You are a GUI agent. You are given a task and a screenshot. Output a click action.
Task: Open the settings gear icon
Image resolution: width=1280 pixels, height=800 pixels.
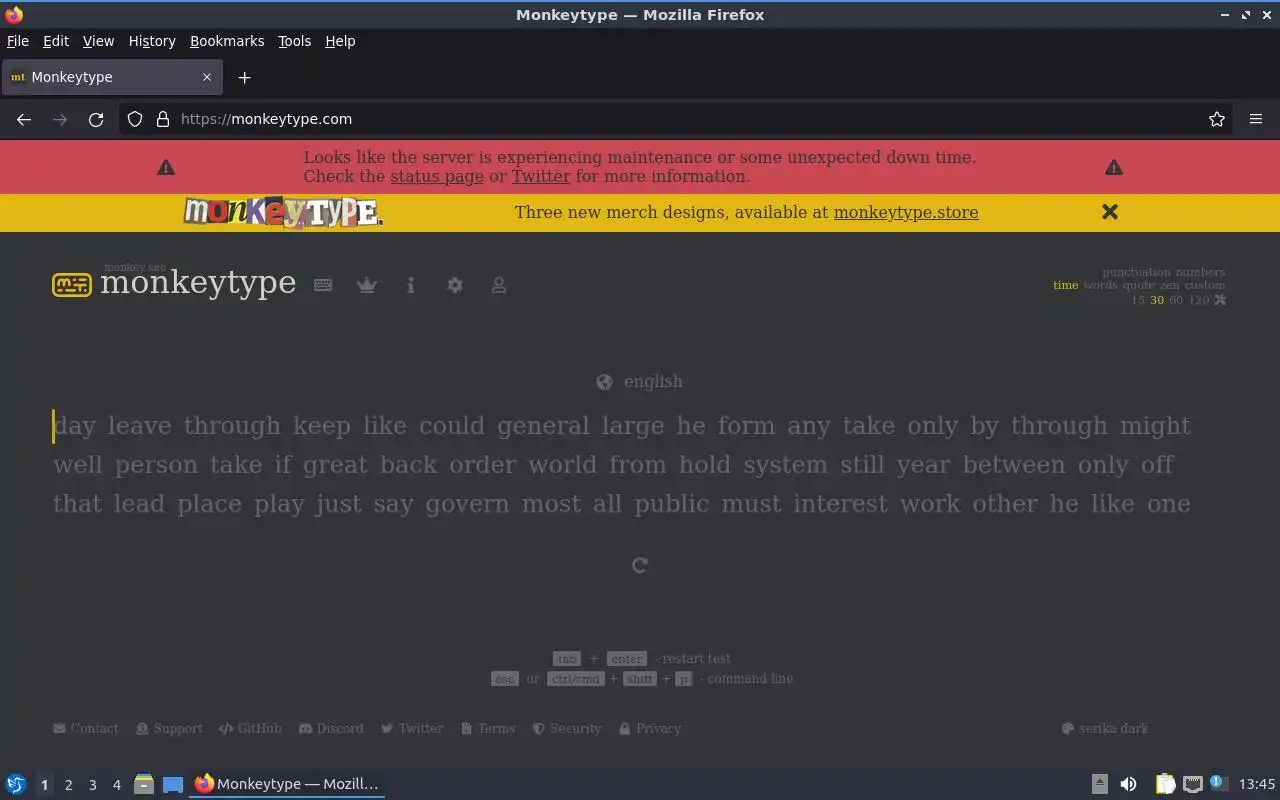point(455,285)
